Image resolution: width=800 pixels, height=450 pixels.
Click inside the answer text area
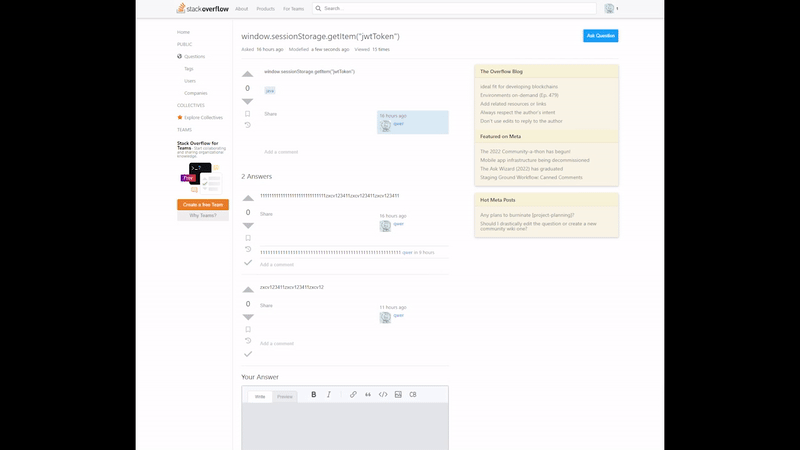coord(345,426)
